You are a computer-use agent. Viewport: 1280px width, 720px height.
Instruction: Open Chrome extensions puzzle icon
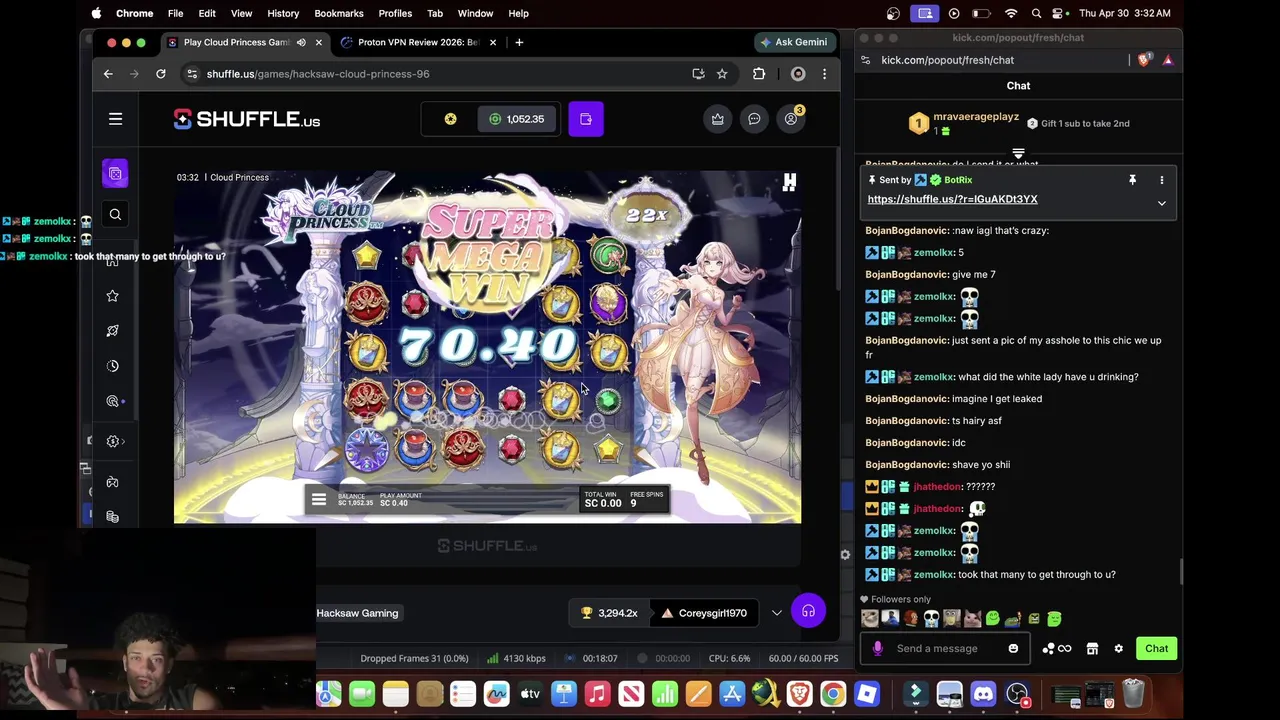click(759, 74)
